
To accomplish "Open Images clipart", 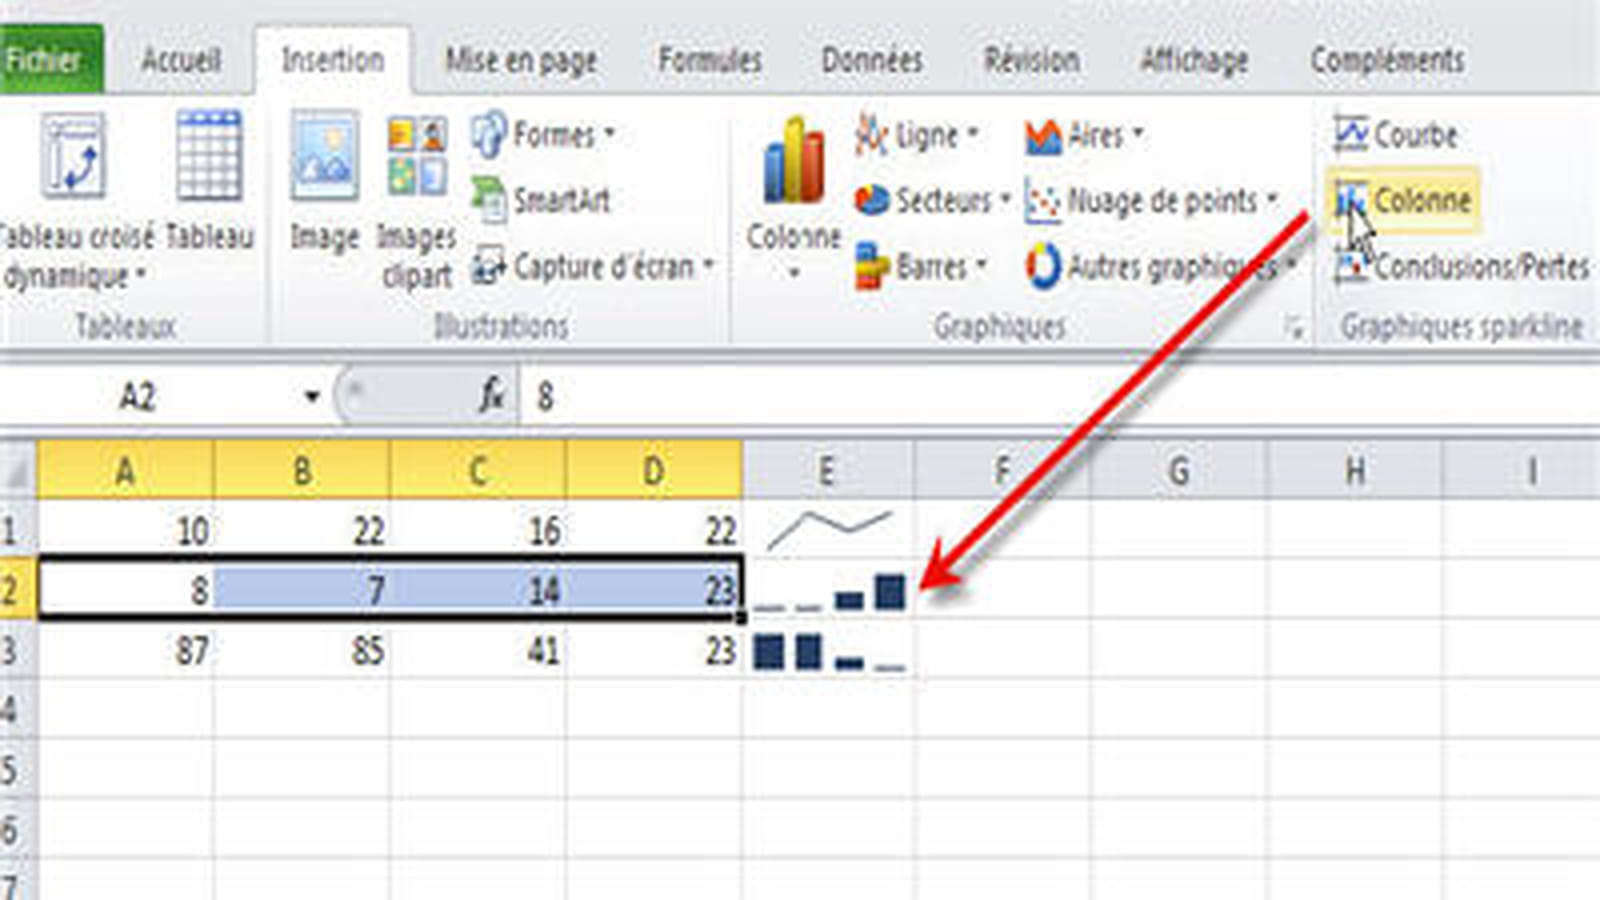I will [417, 200].
